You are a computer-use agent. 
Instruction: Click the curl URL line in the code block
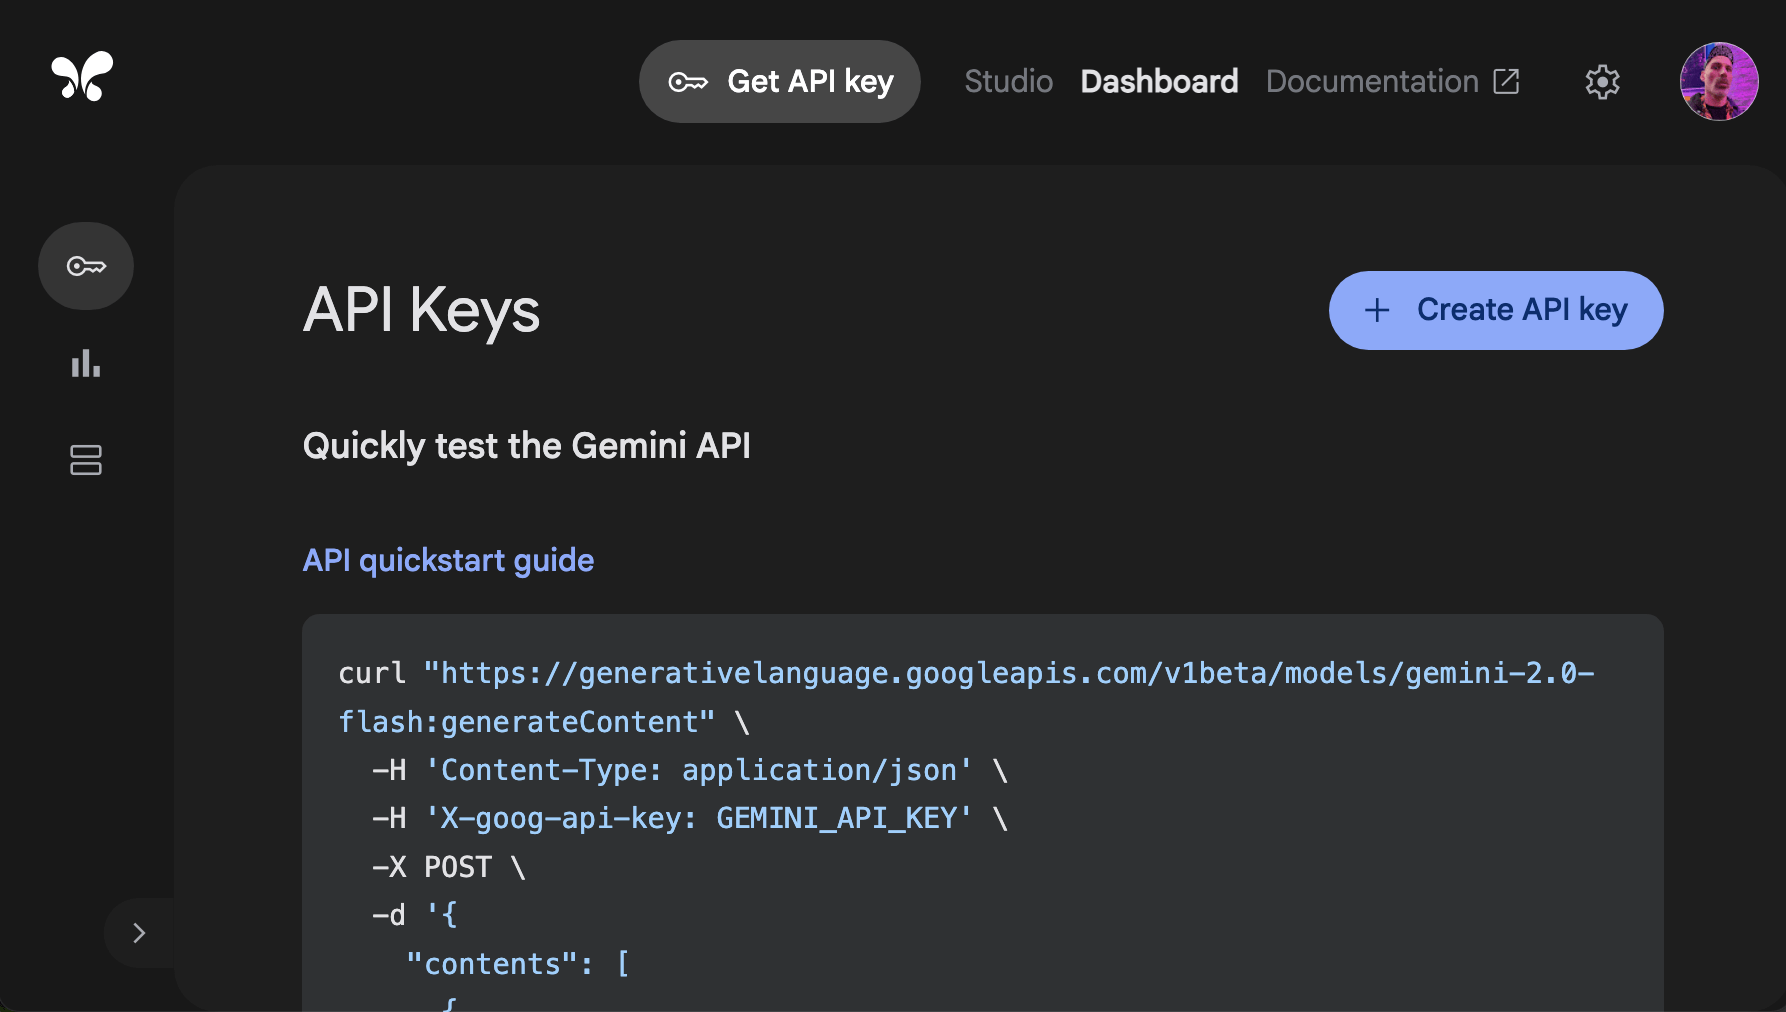coord(966,673)
